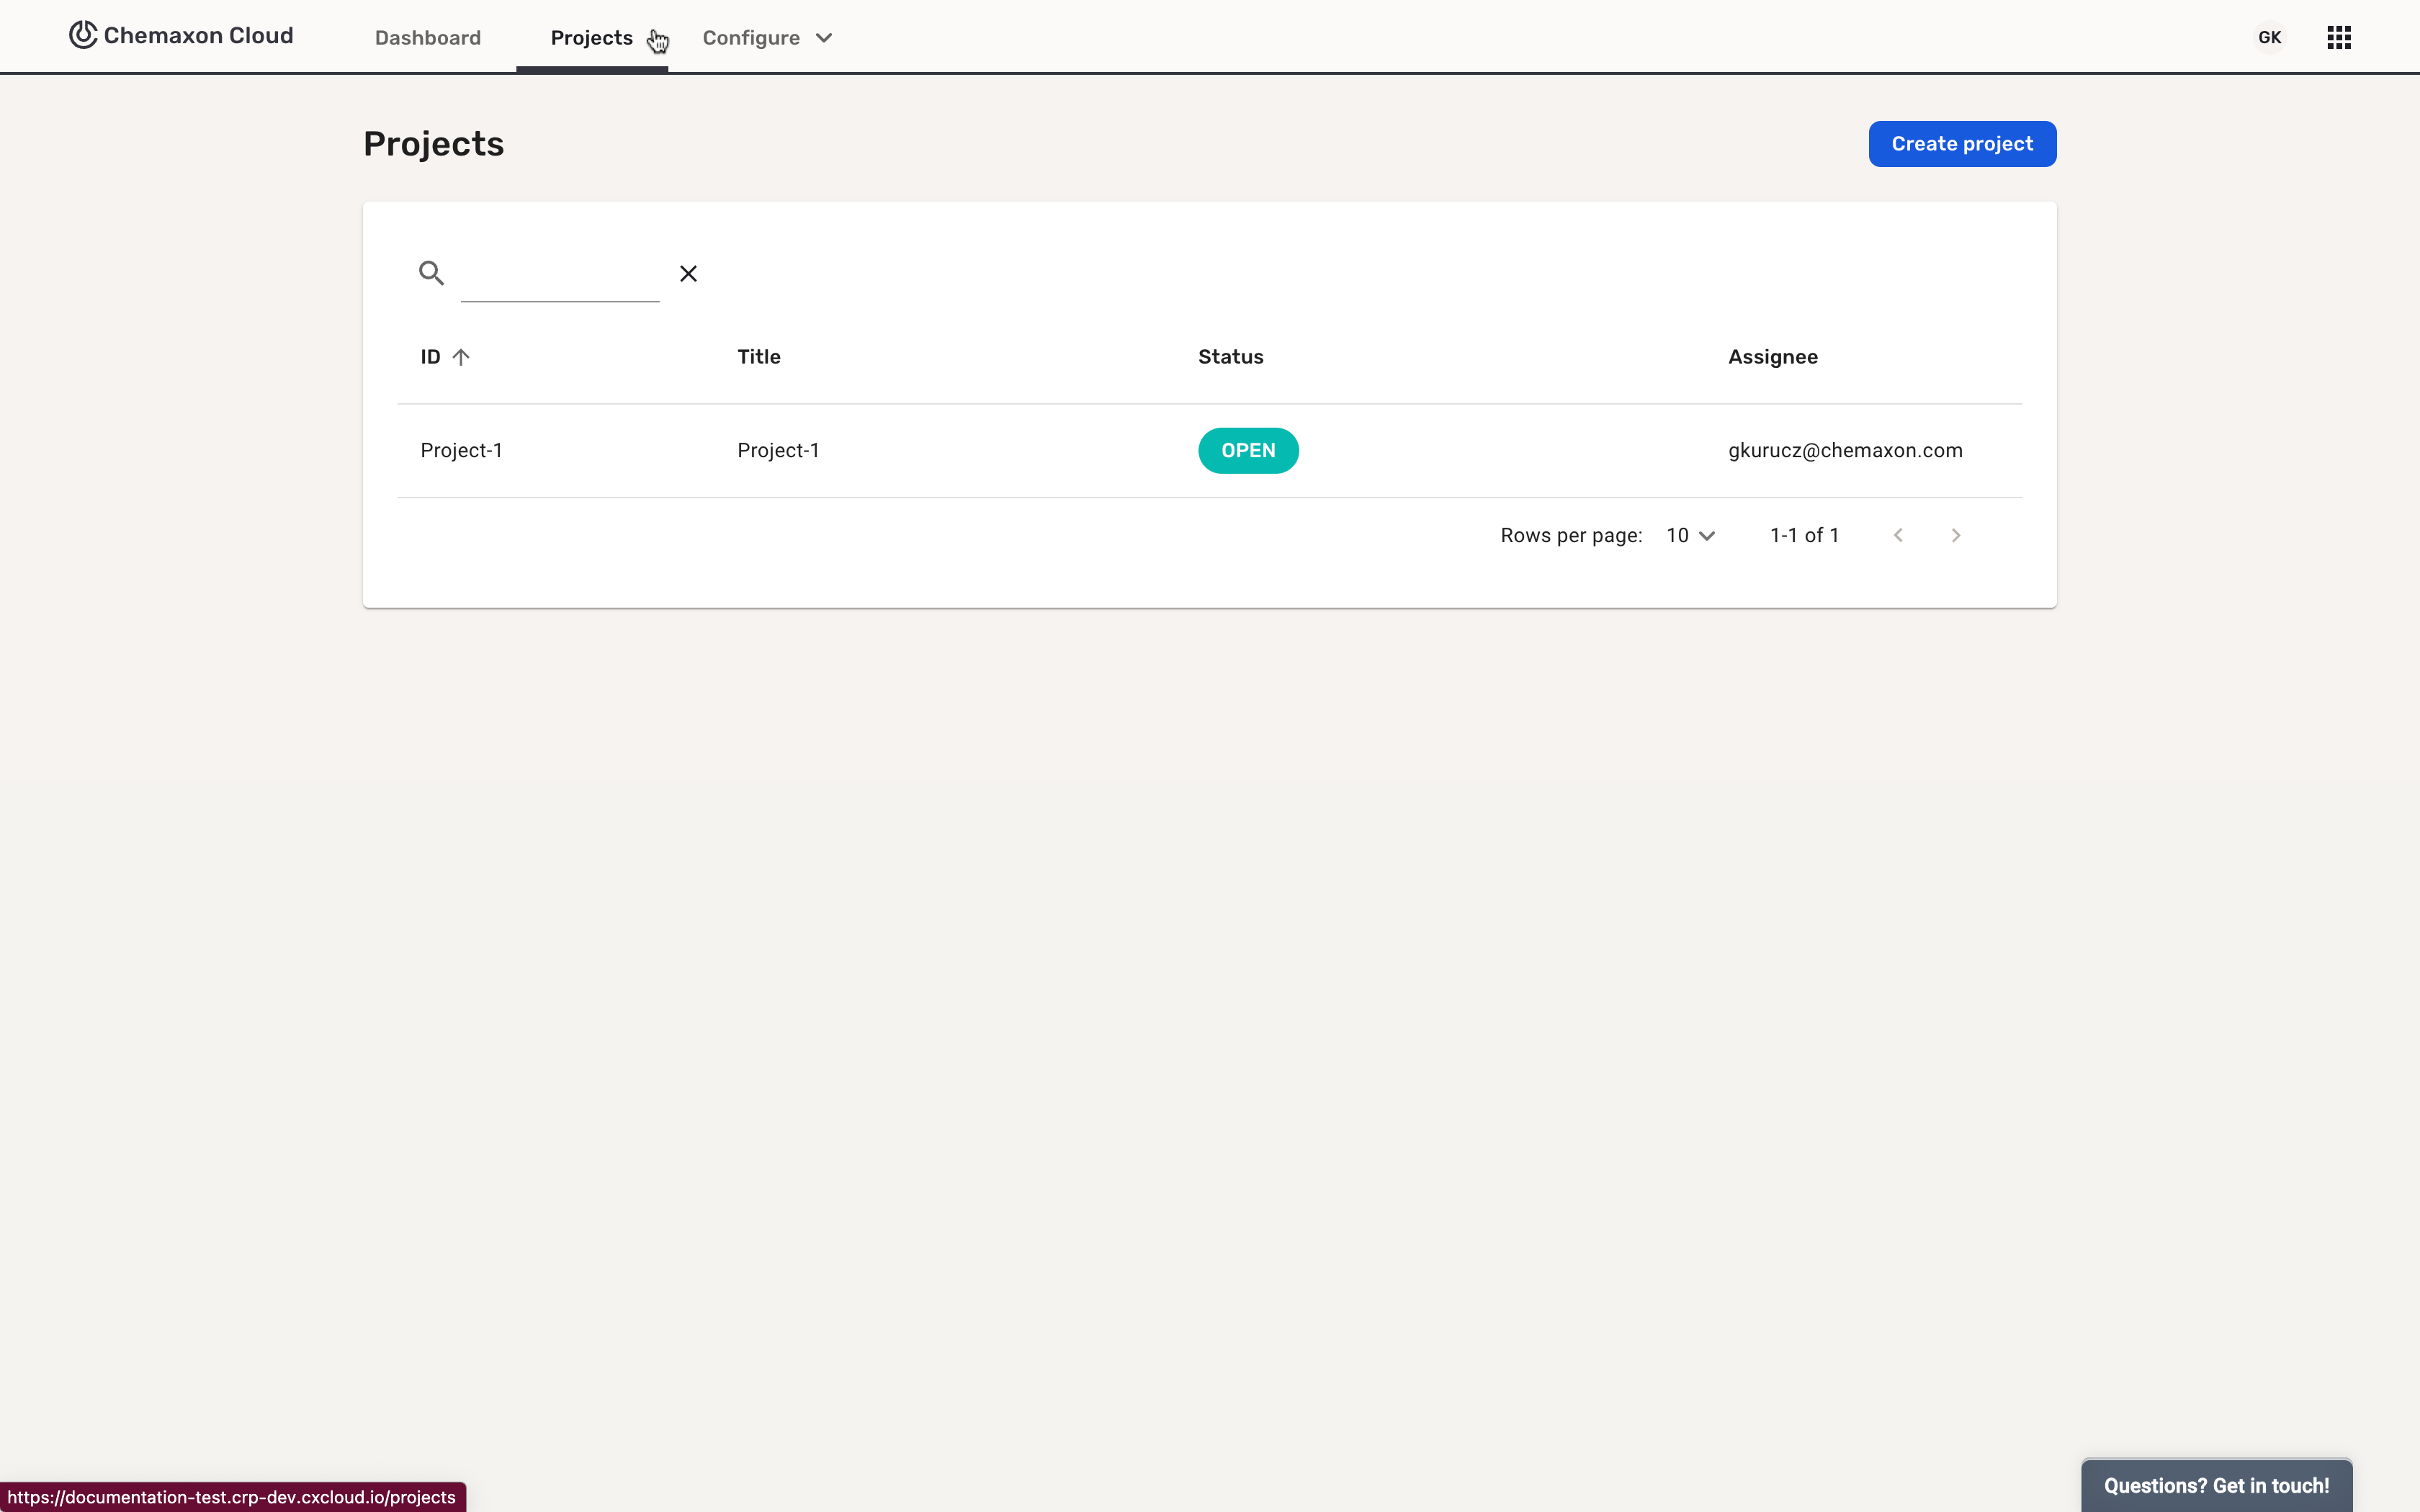Select the Projects tab
The image size is (2420, 1512).
[x=591, y=38]
